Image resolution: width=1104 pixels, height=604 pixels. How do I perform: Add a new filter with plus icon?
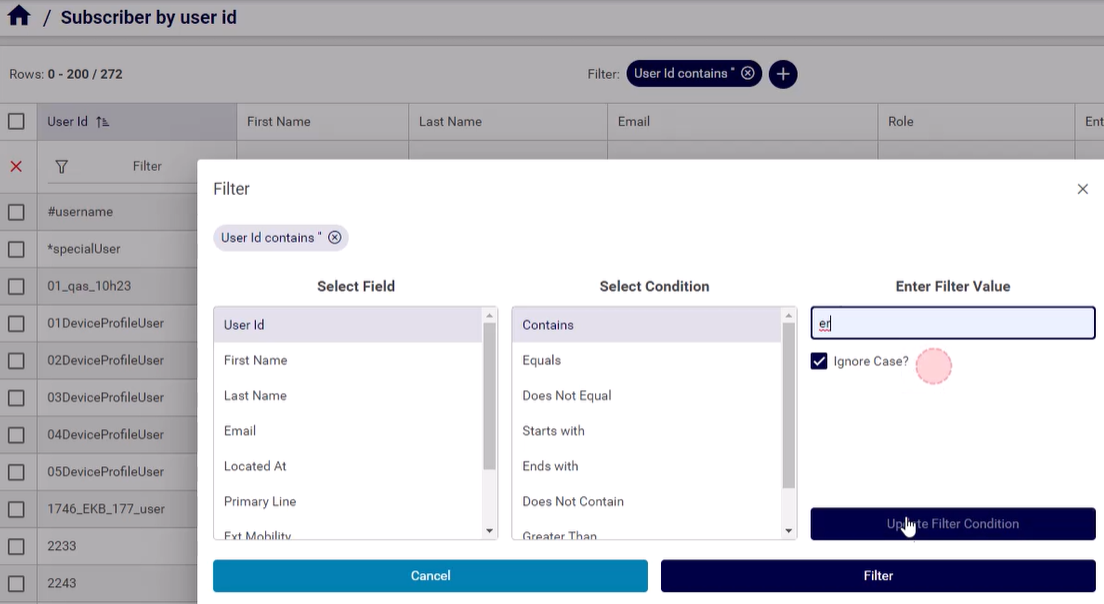click(783, 74)
